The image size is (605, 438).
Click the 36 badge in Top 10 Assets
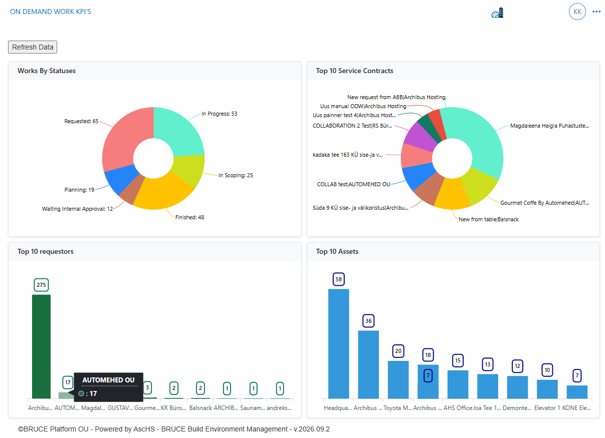tap(368, 321)
